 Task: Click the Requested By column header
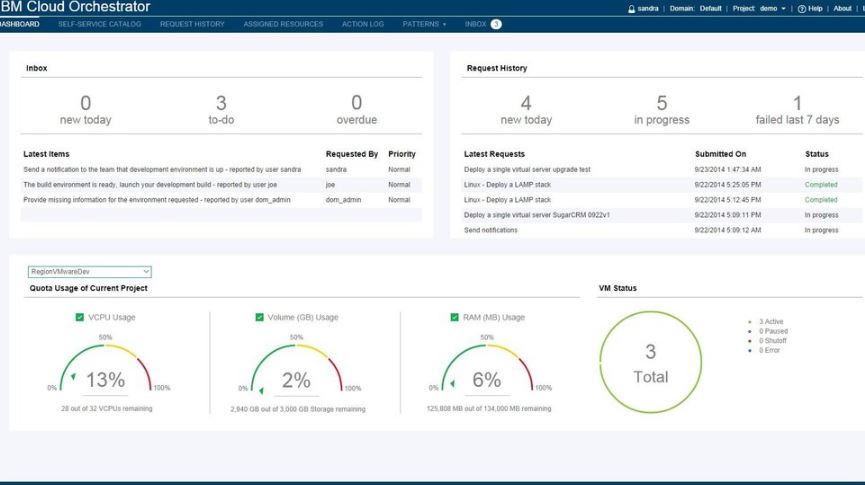tap(352, 154)
